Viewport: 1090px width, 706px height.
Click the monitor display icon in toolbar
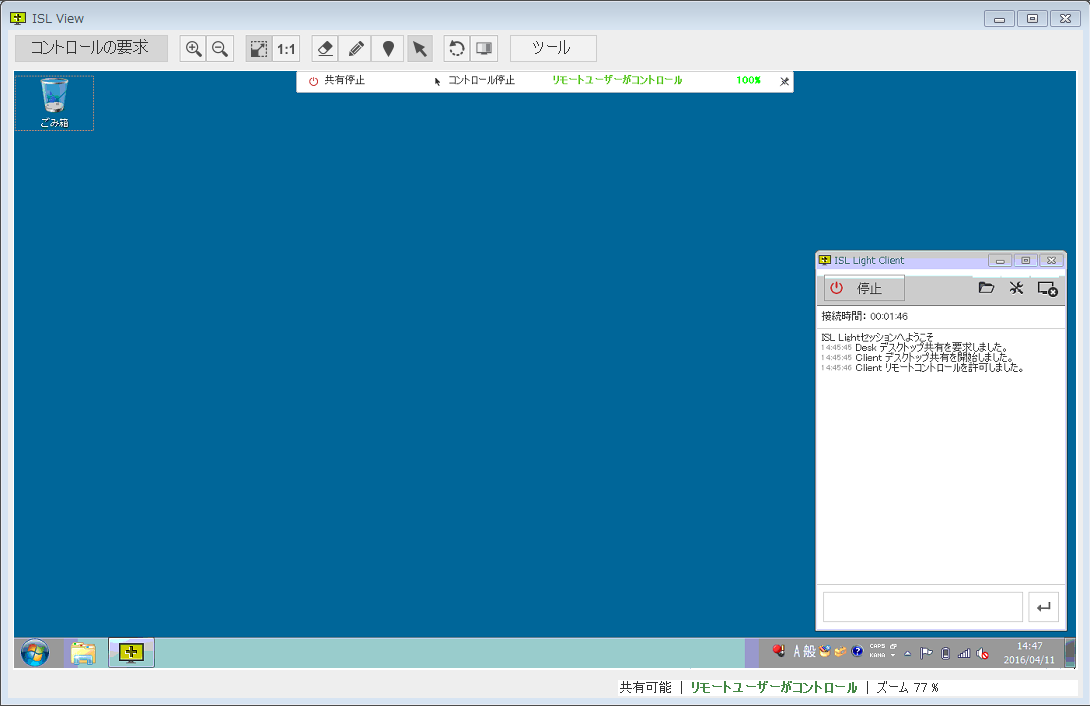[484, 48]
